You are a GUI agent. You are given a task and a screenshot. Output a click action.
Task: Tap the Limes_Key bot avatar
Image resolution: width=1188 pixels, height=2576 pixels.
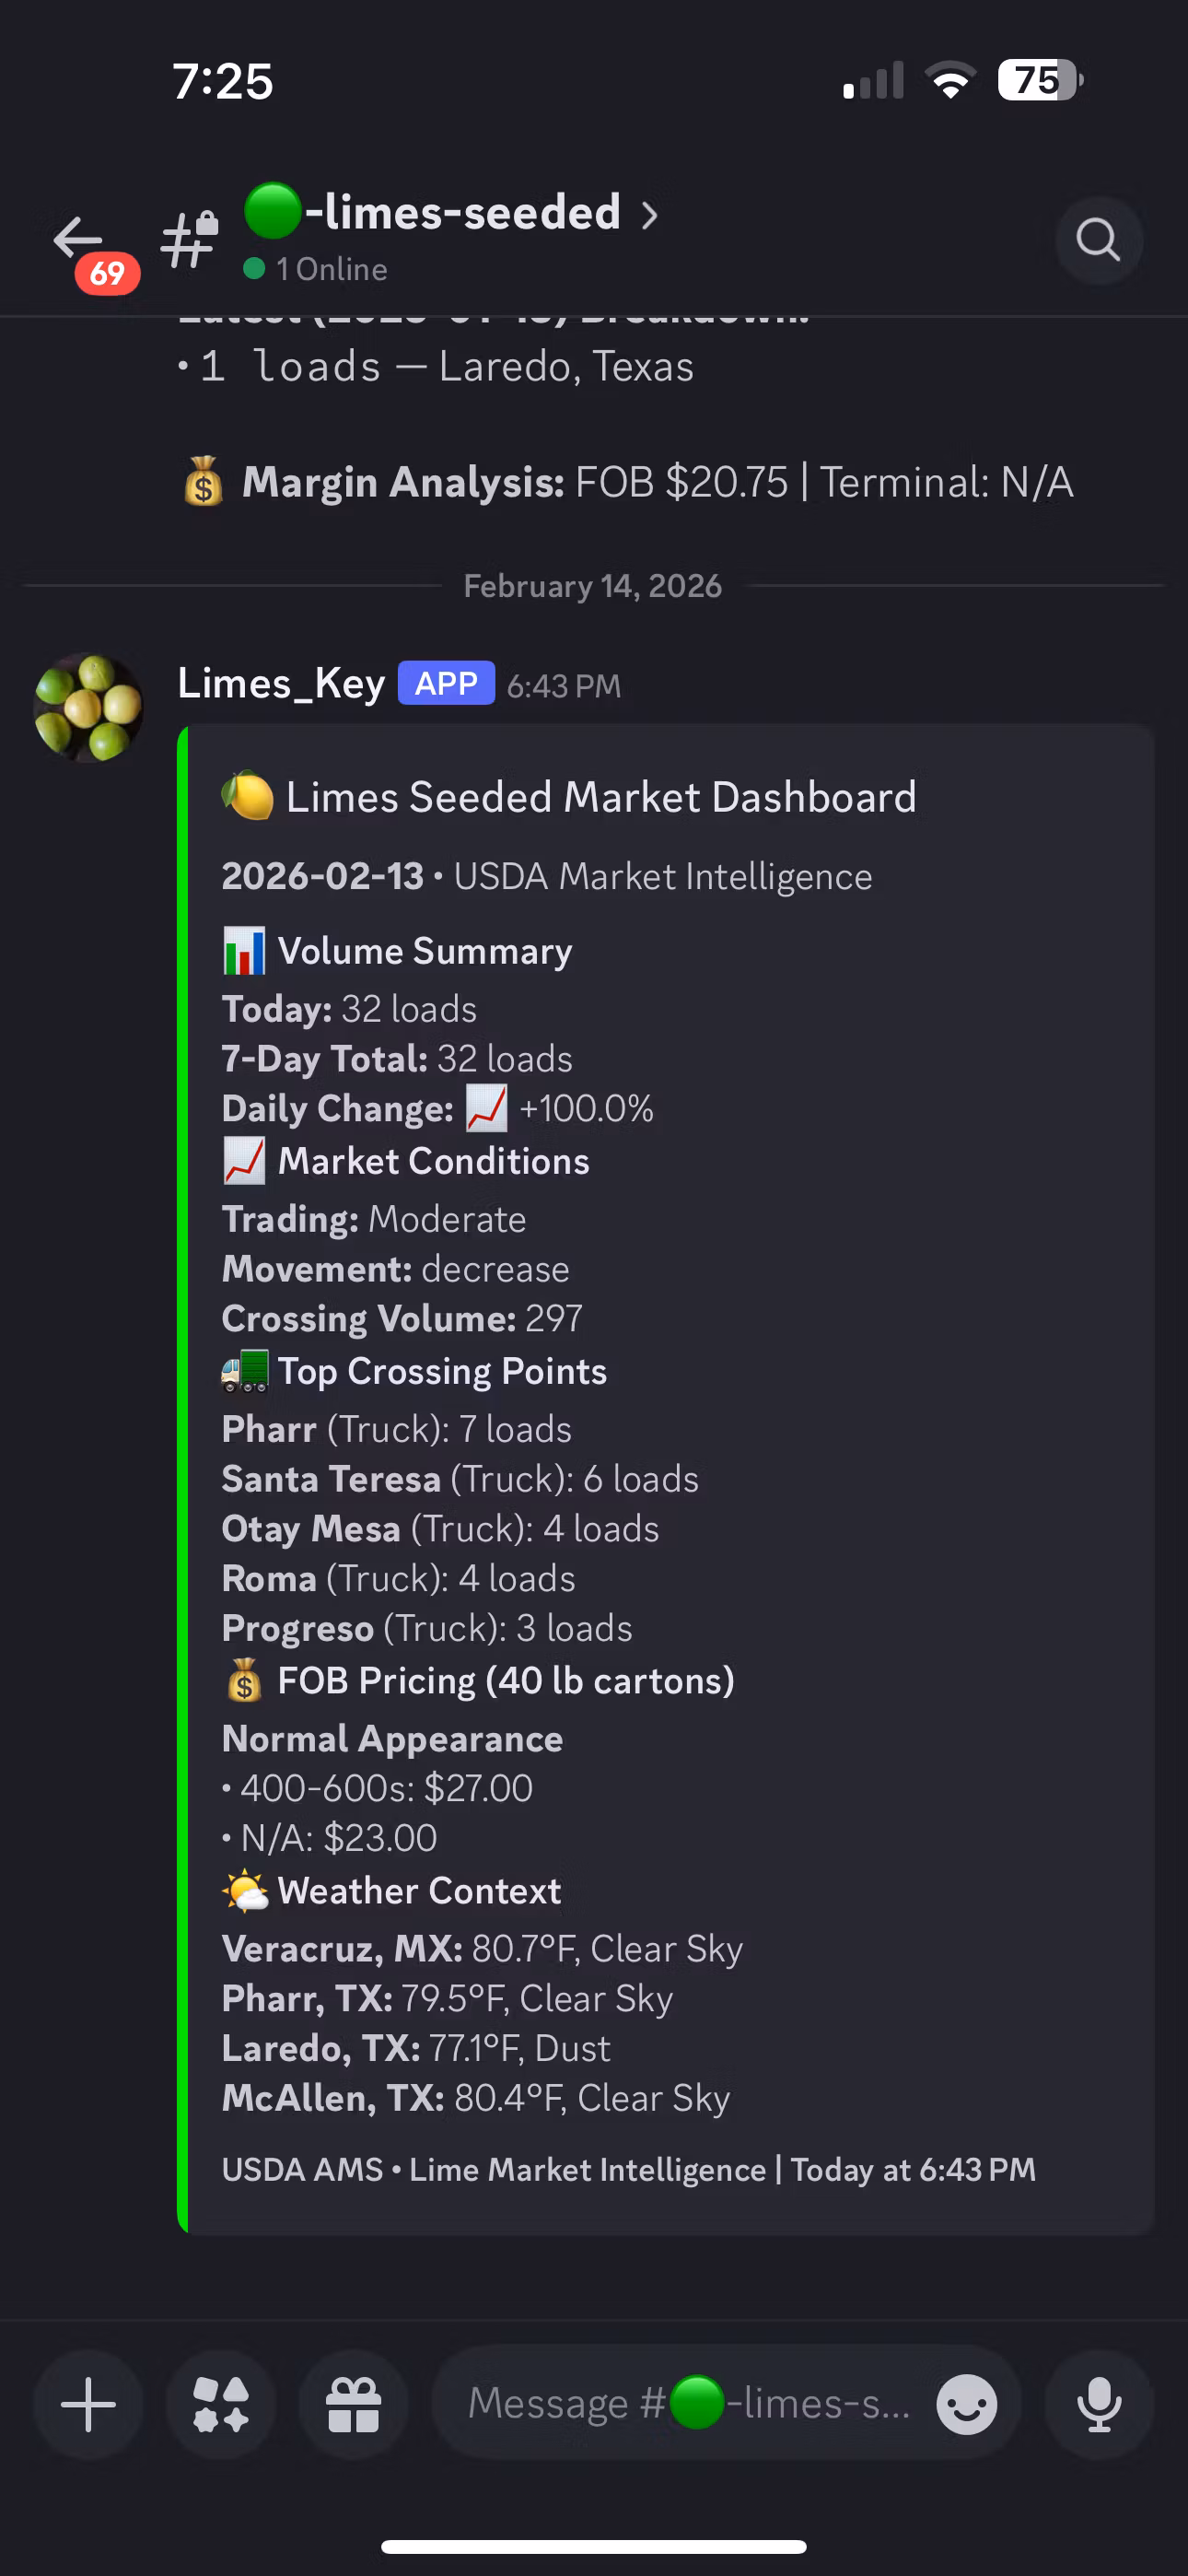(88, 707)
